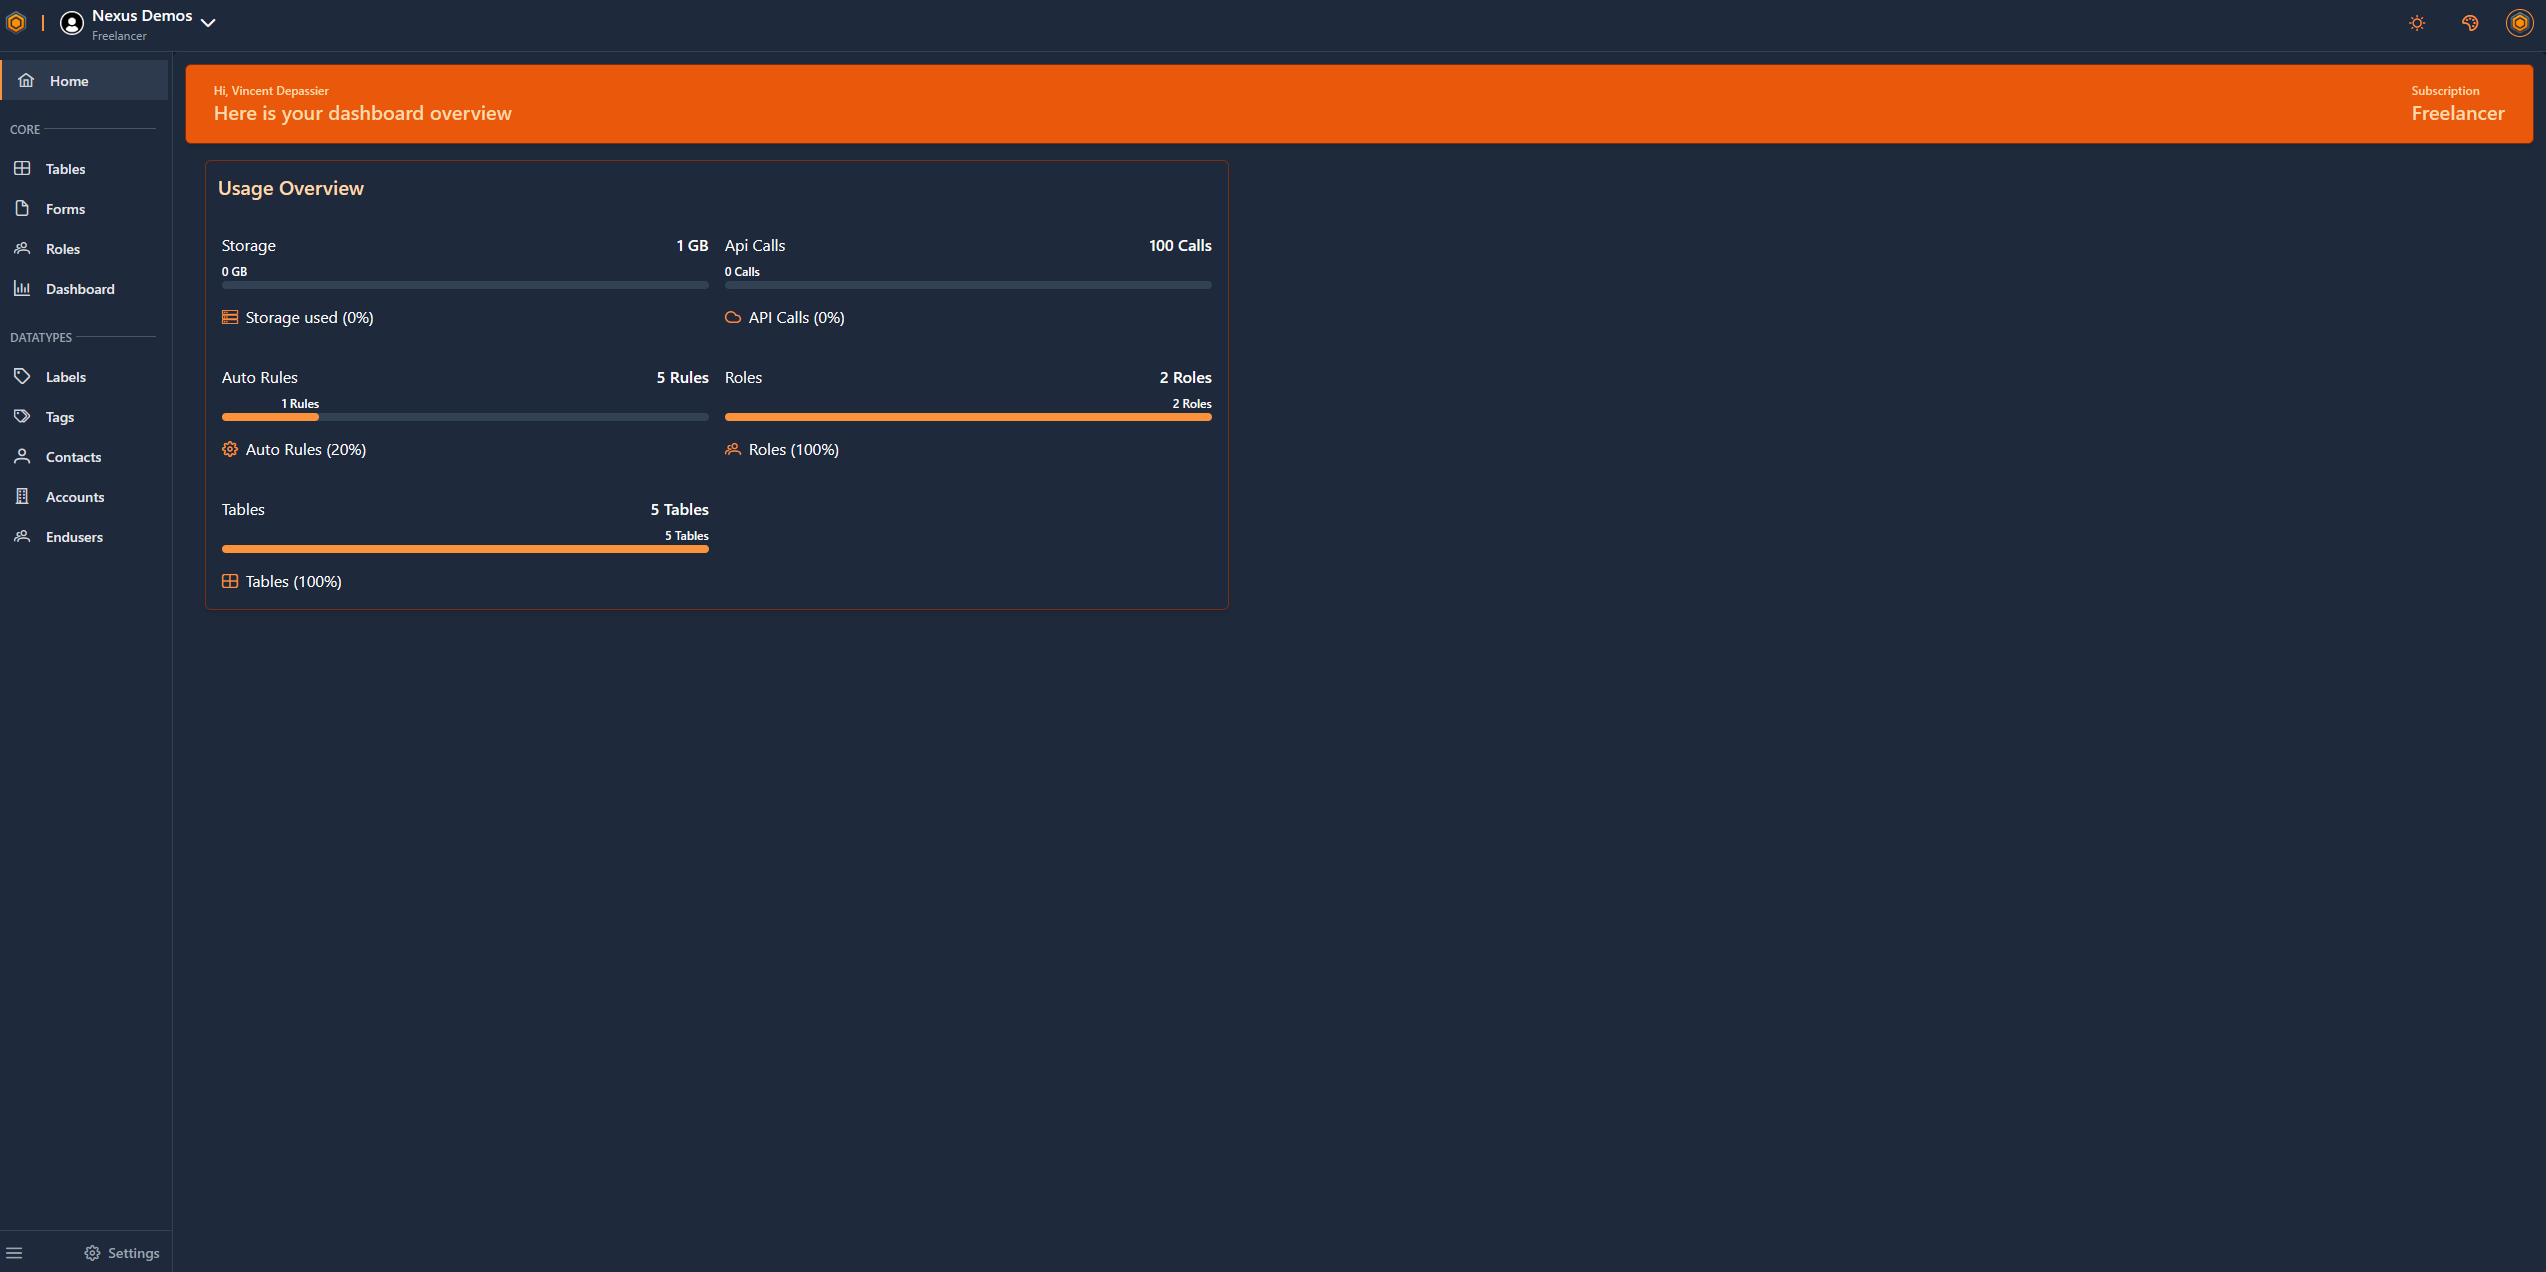Screen dimensions: 2546x1272
Task: Open the Forms page icon
Action: tap(22, 209)
